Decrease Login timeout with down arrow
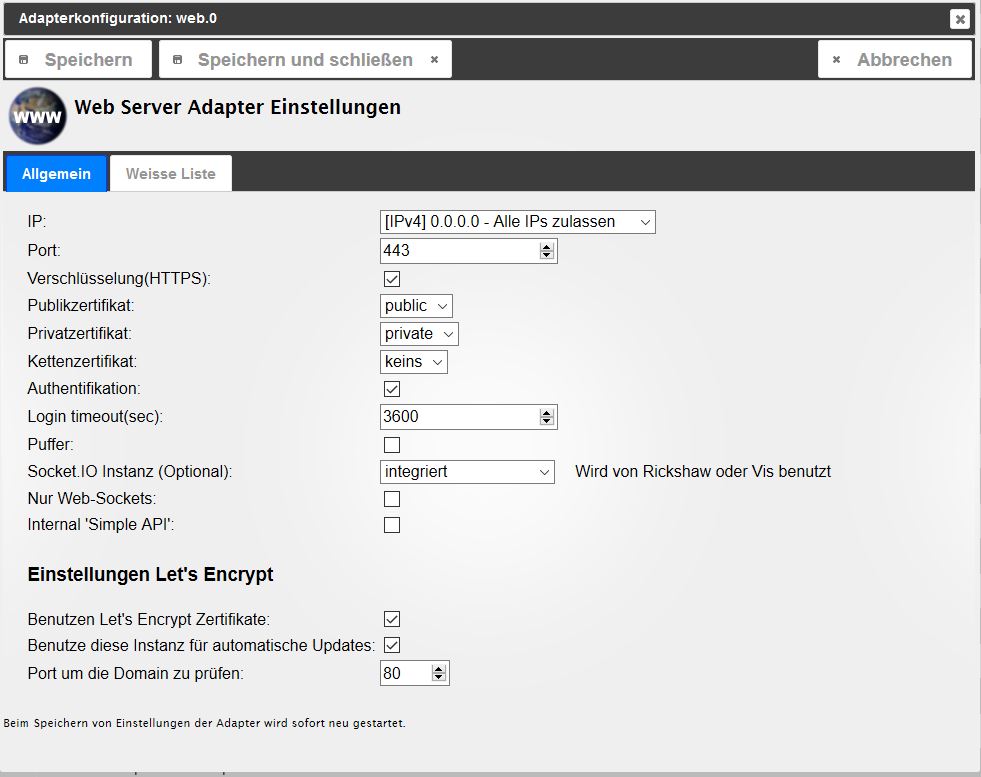Image resolution: width=981 pixels, height=777 pixels. point(547,422)
